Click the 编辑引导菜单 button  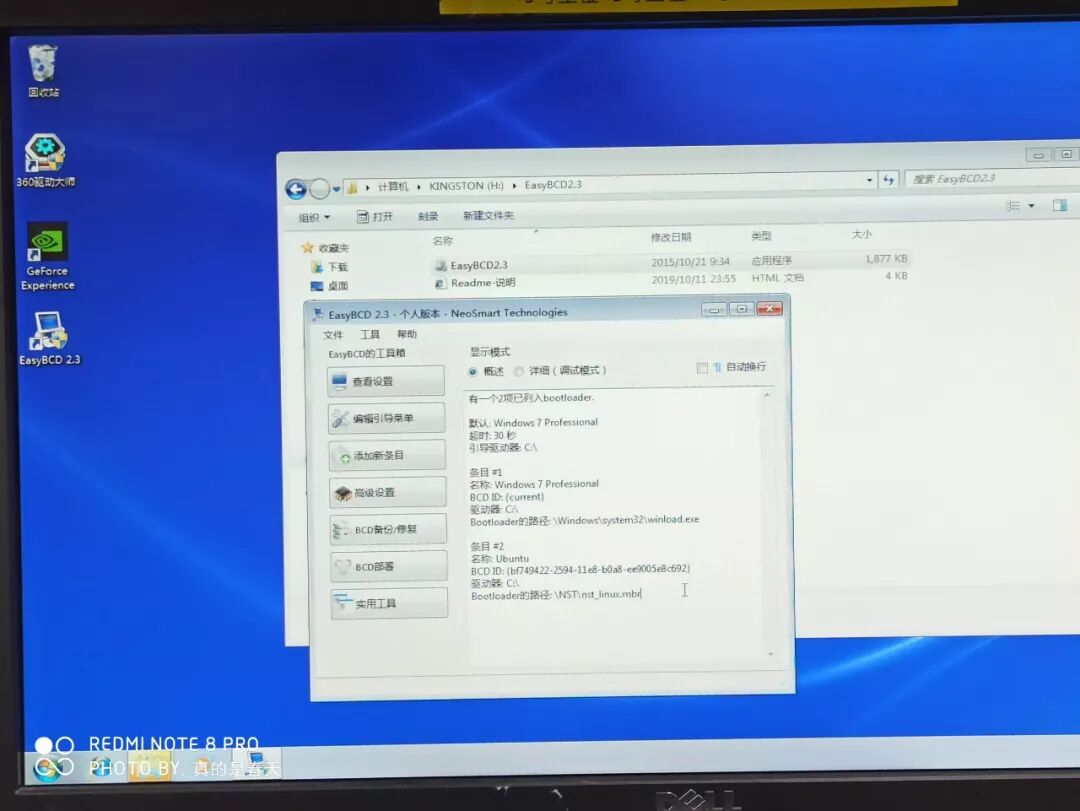coord(387,418)
